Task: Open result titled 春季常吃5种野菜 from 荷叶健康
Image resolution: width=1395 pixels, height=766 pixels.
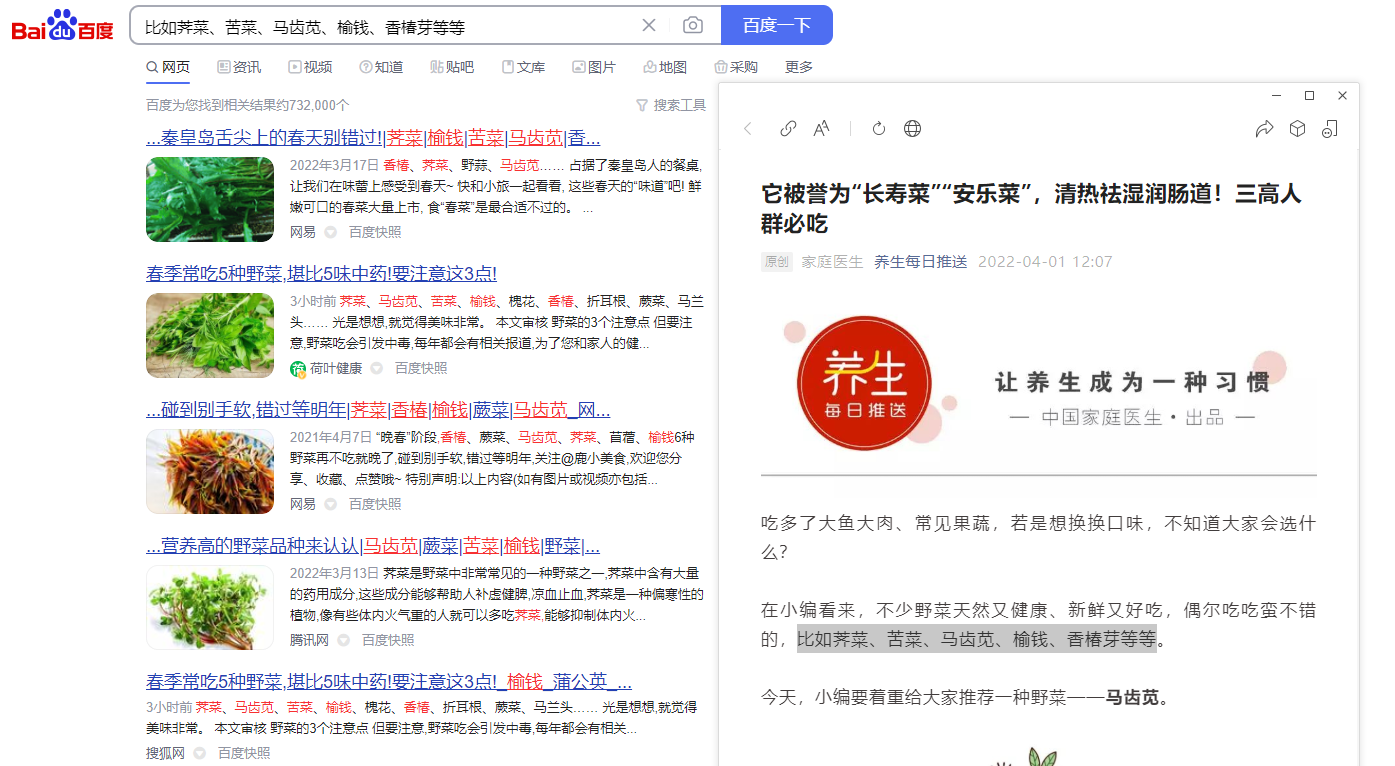Action: 321,274
